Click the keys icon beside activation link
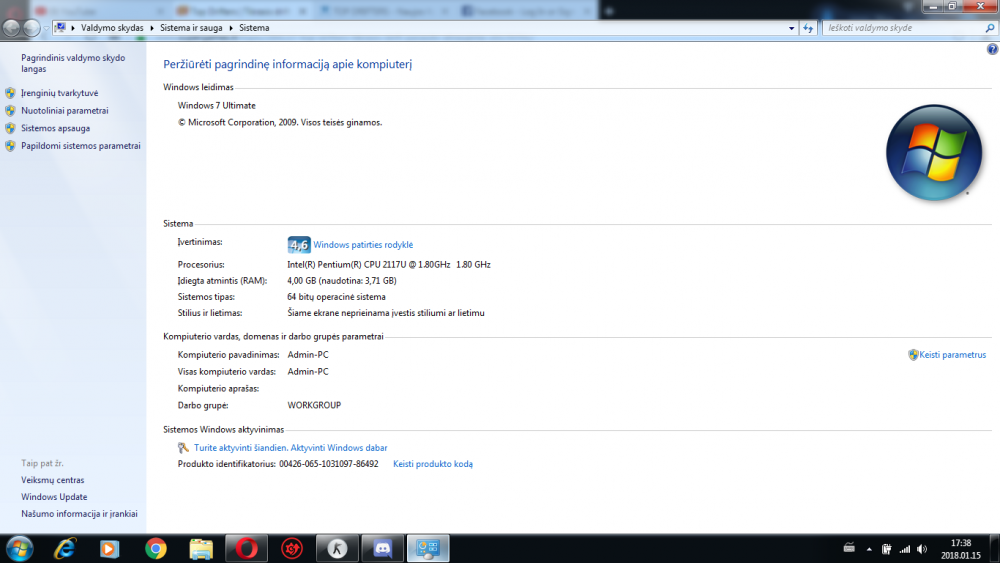1000x563 pixels. (x=184, y=448)
